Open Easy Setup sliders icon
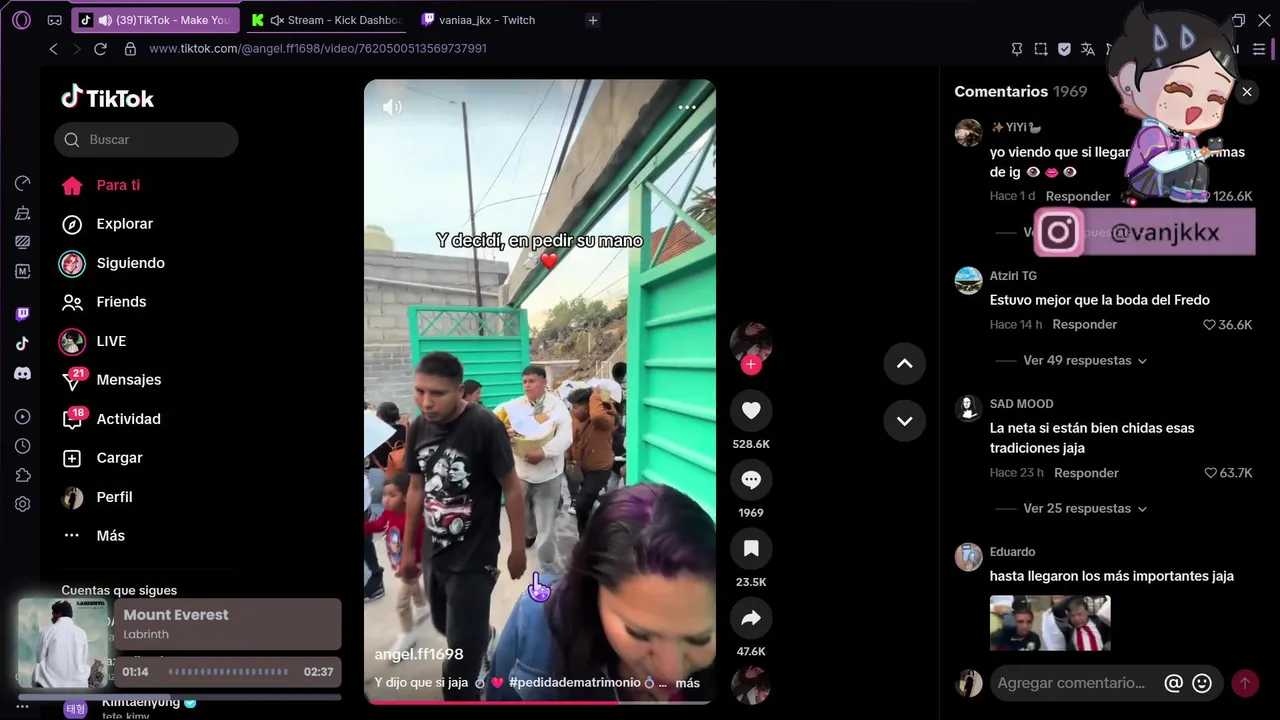1280x720 pixels. (x=1259, y=48)
